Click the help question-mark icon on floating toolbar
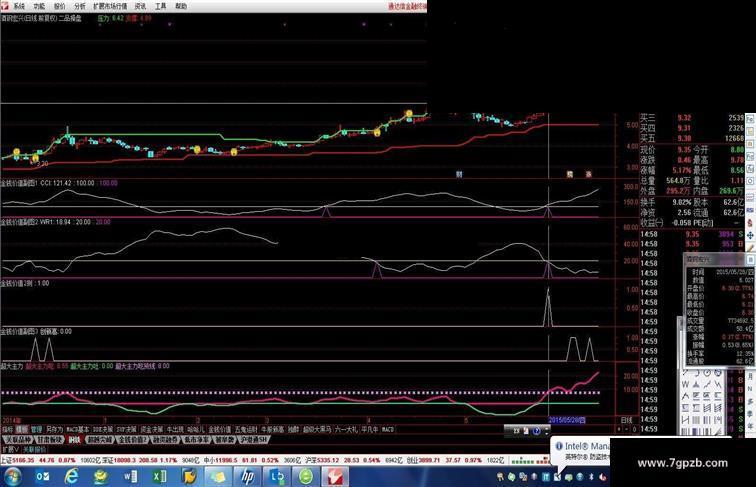The image size is (756, 487). click(x=537, y=431)
